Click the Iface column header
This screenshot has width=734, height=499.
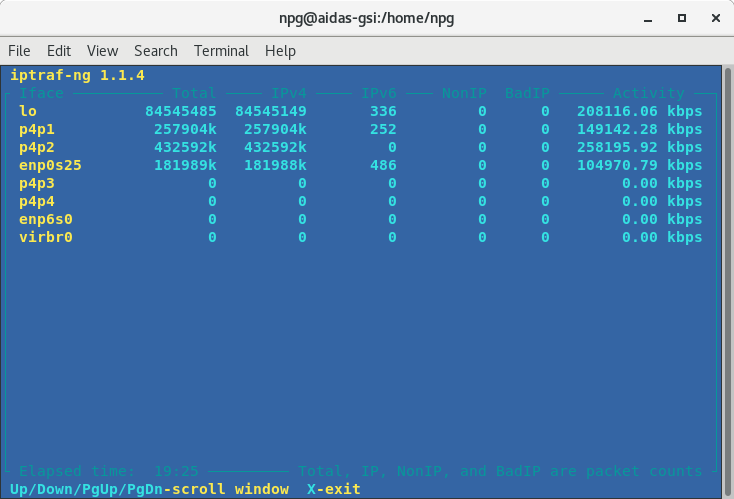41,93
